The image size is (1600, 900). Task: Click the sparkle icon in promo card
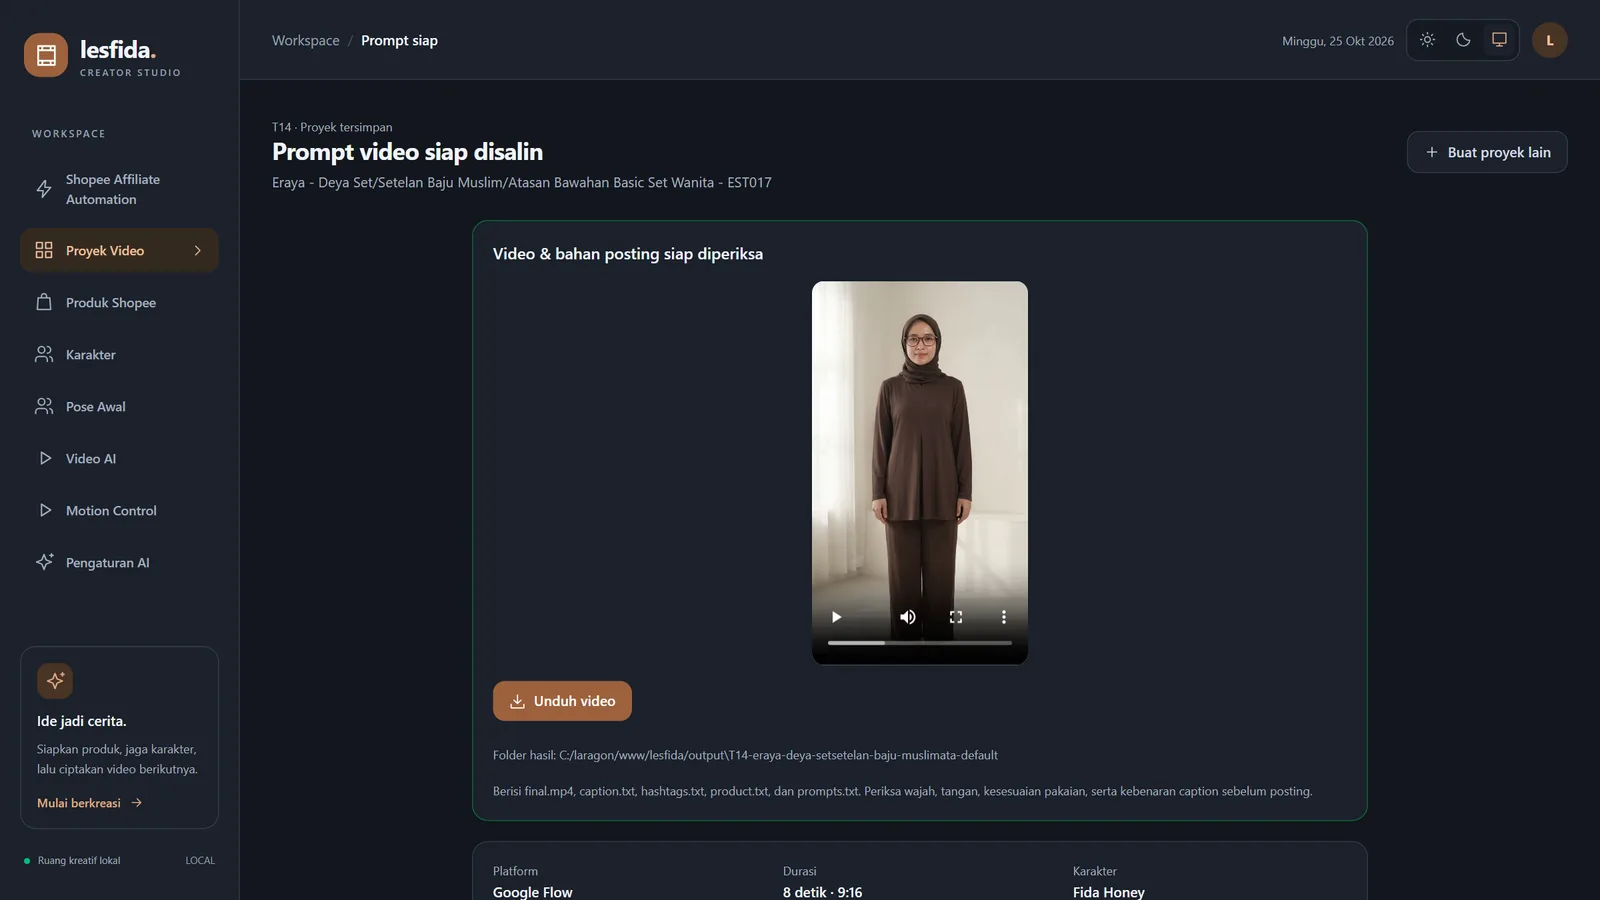point(55,681)
